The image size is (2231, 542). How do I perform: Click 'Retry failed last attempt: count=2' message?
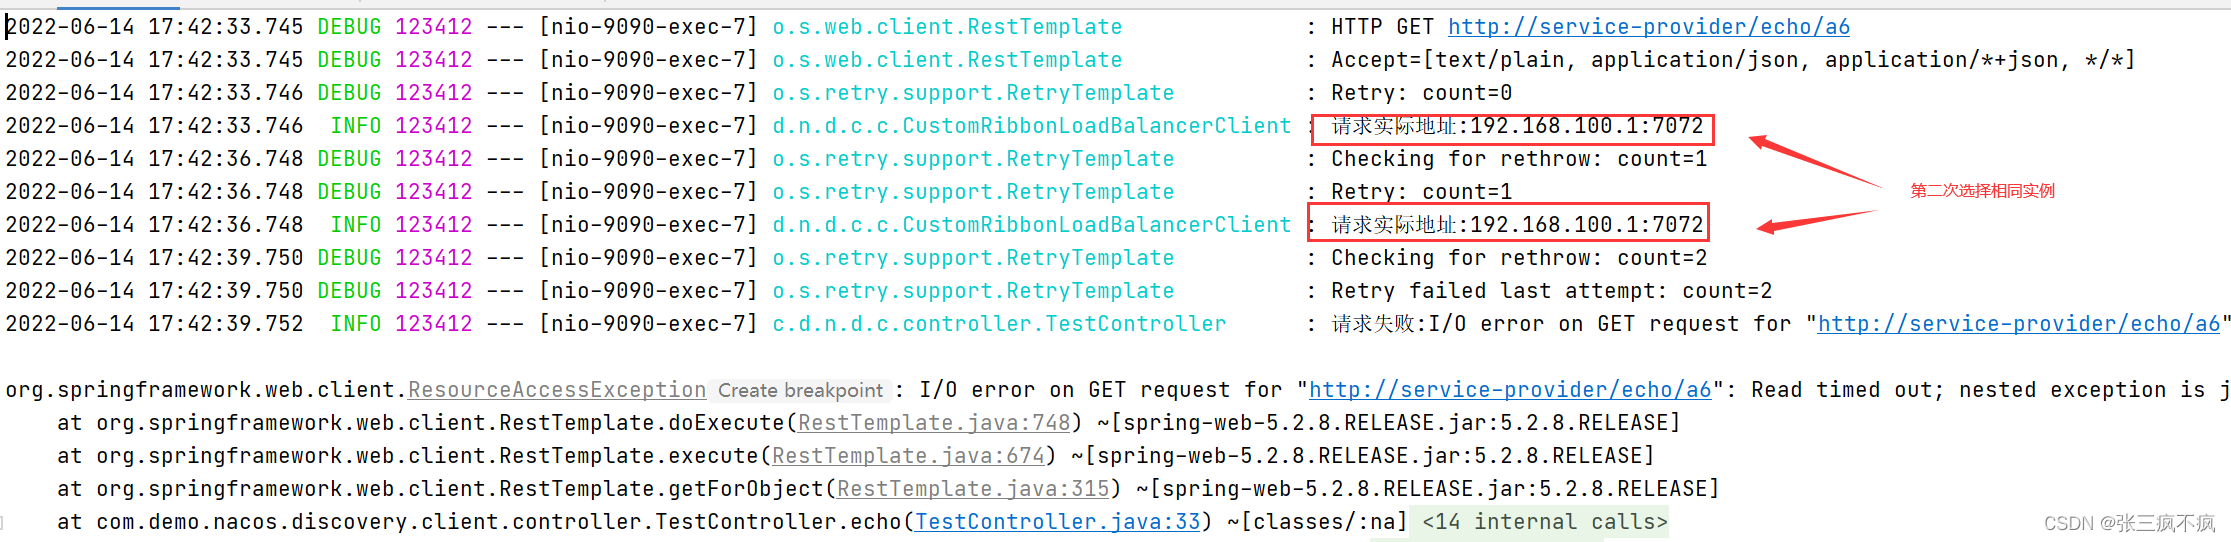pos(1551,291)
